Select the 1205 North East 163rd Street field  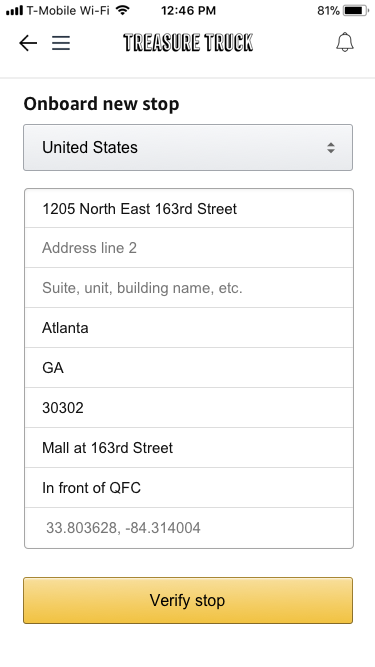pos(189,208)
